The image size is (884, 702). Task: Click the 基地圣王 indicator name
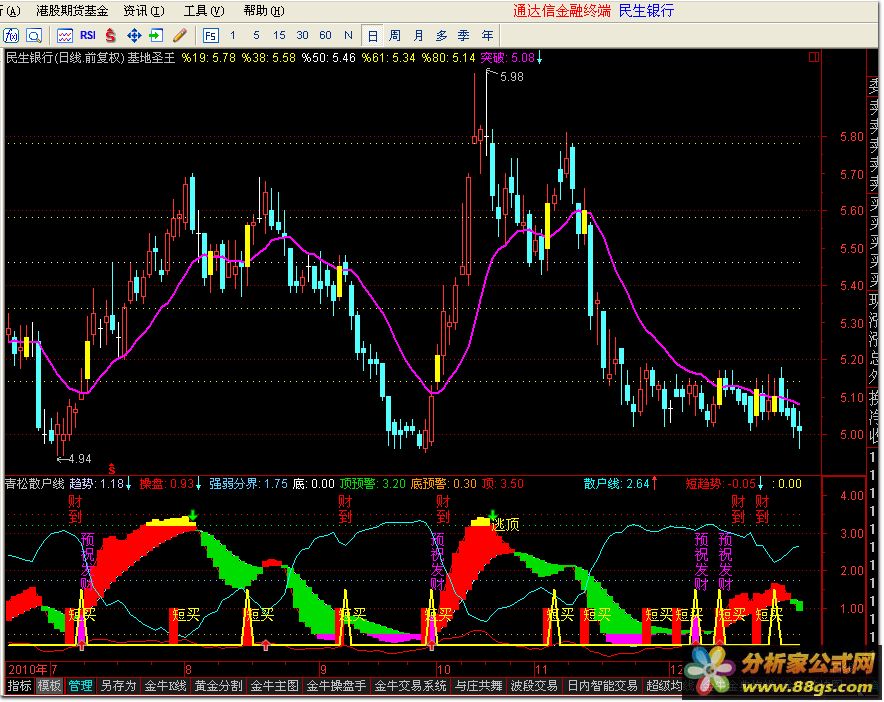(151, 58)
